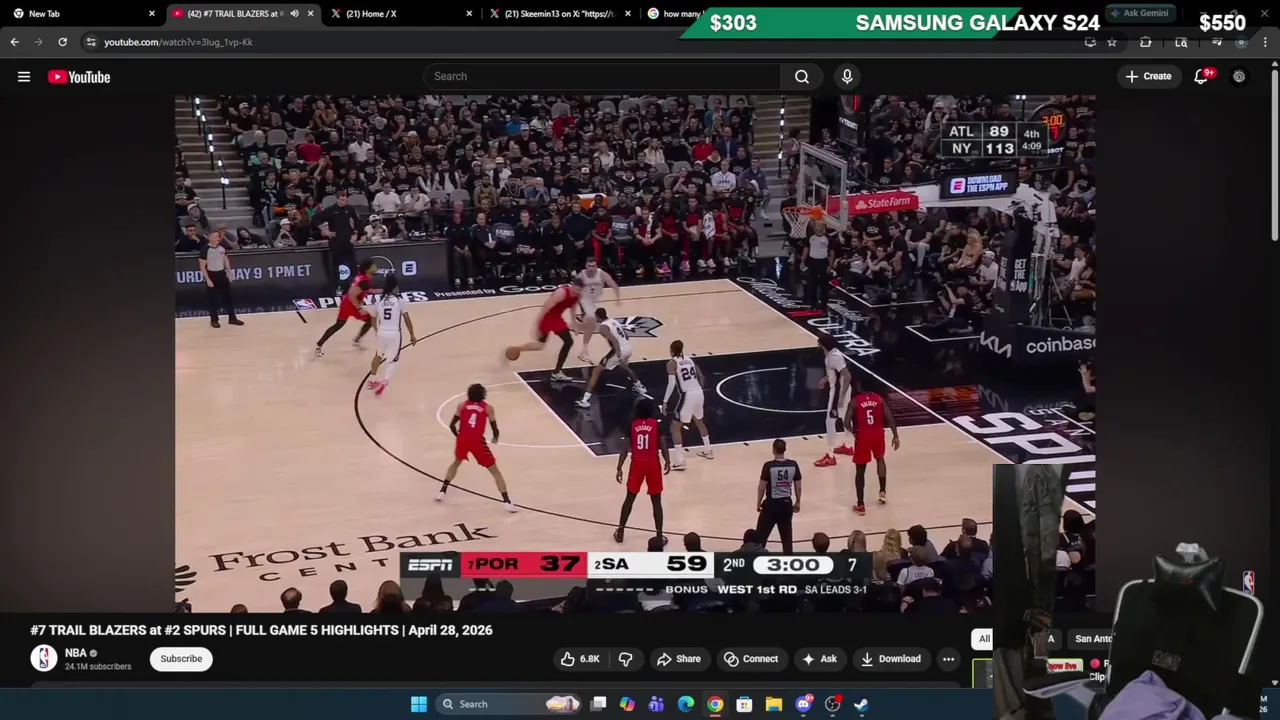Image resolution: width=1280 pixels, height=720 pixels.
Task: Focus the YouTube search field
Action: 603,76
